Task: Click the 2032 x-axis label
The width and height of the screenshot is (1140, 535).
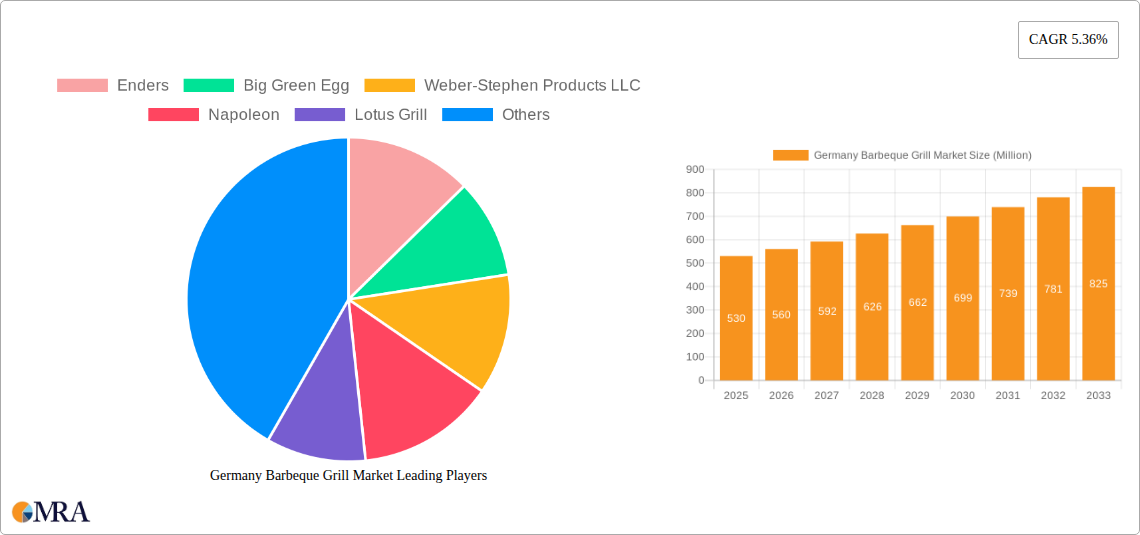Action: (1053, 395)
